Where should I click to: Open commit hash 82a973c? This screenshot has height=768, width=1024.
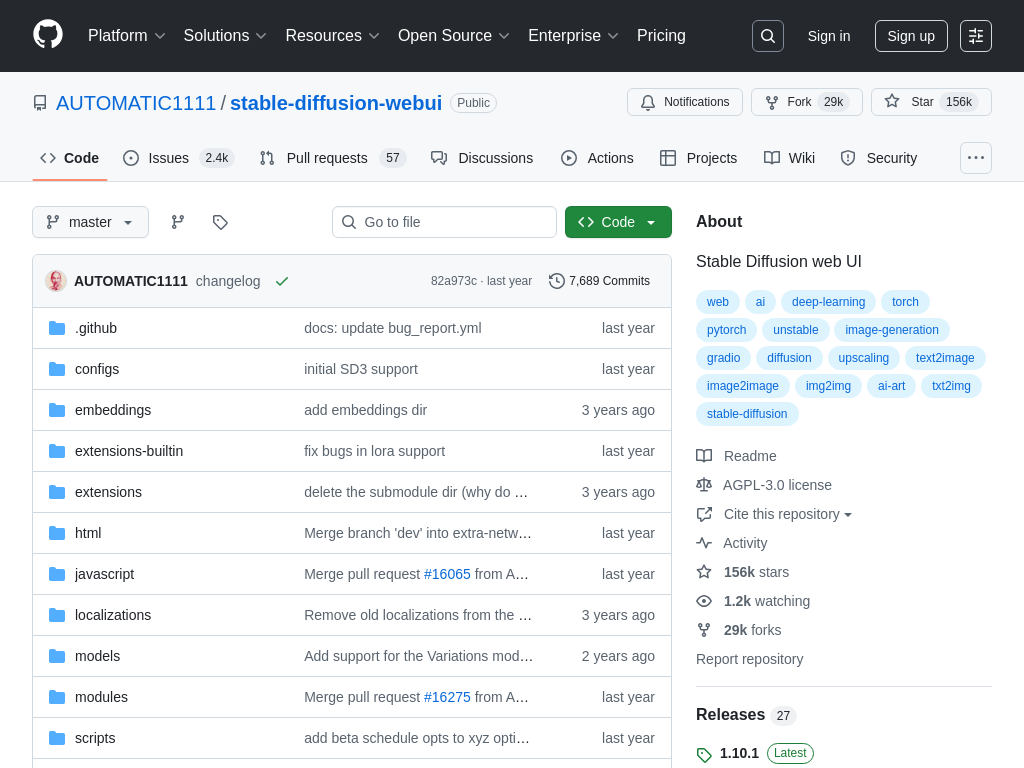point(453,281)
